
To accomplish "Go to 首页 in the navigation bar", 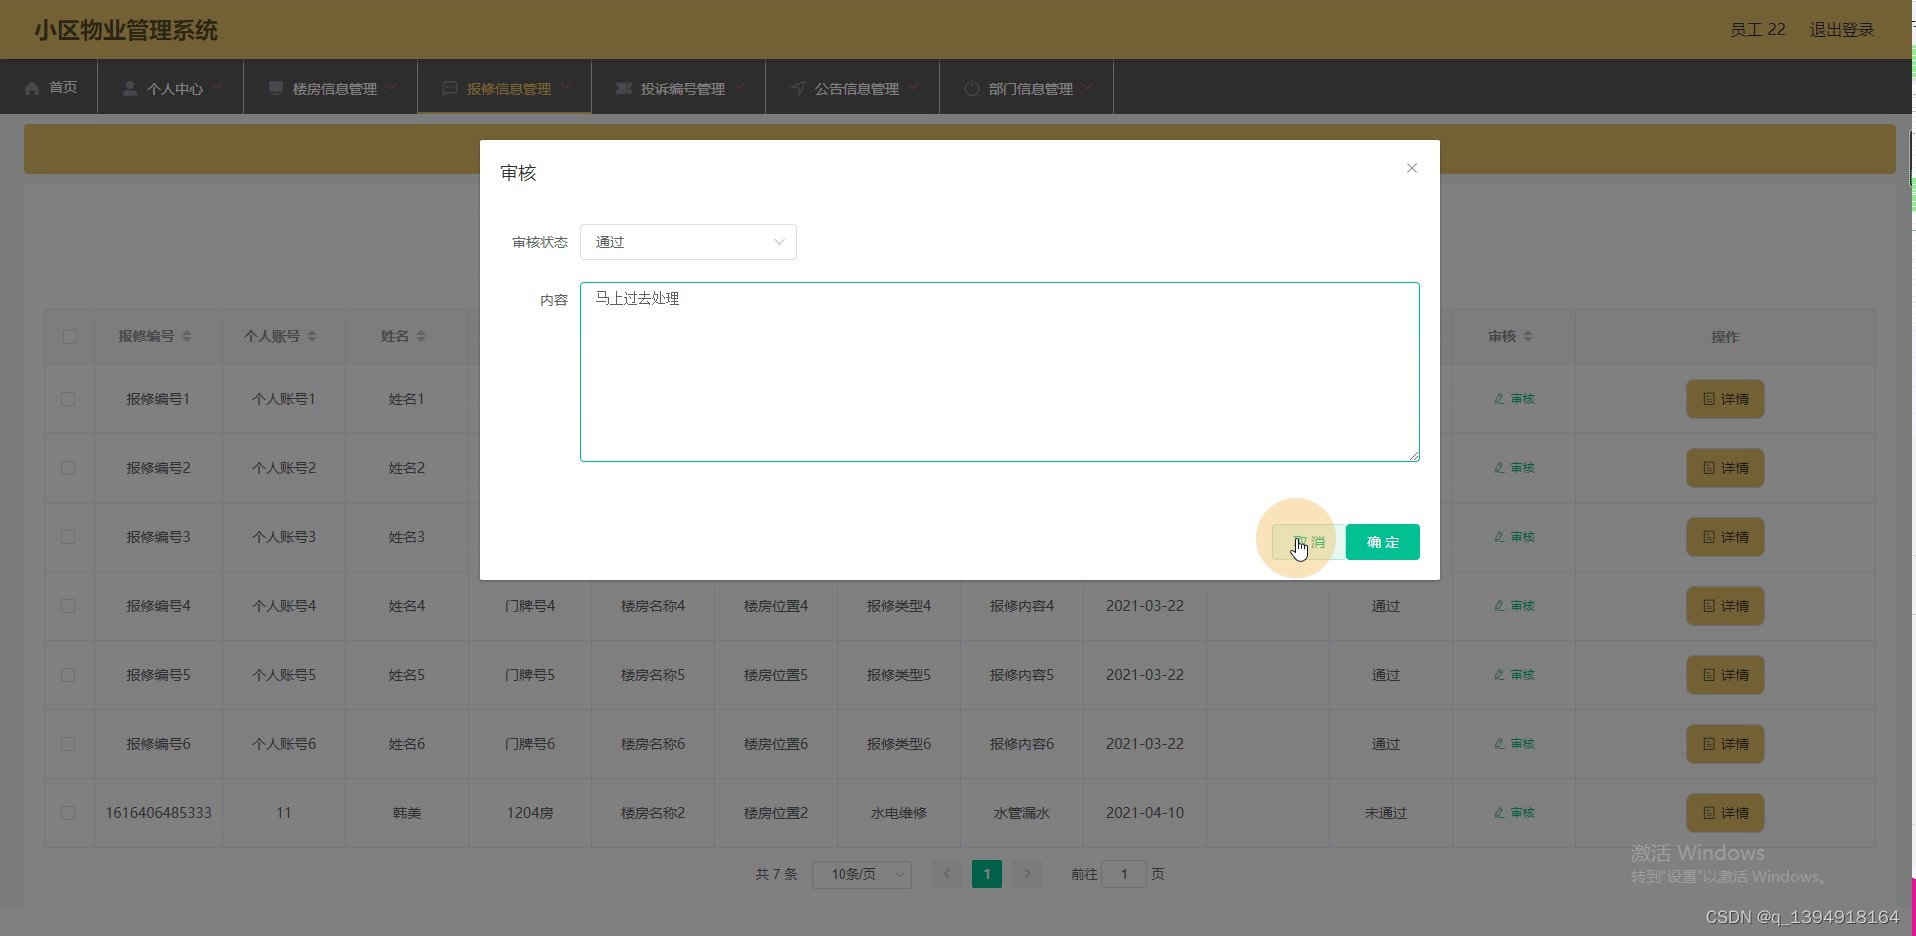I will click(x=51, y=88).
